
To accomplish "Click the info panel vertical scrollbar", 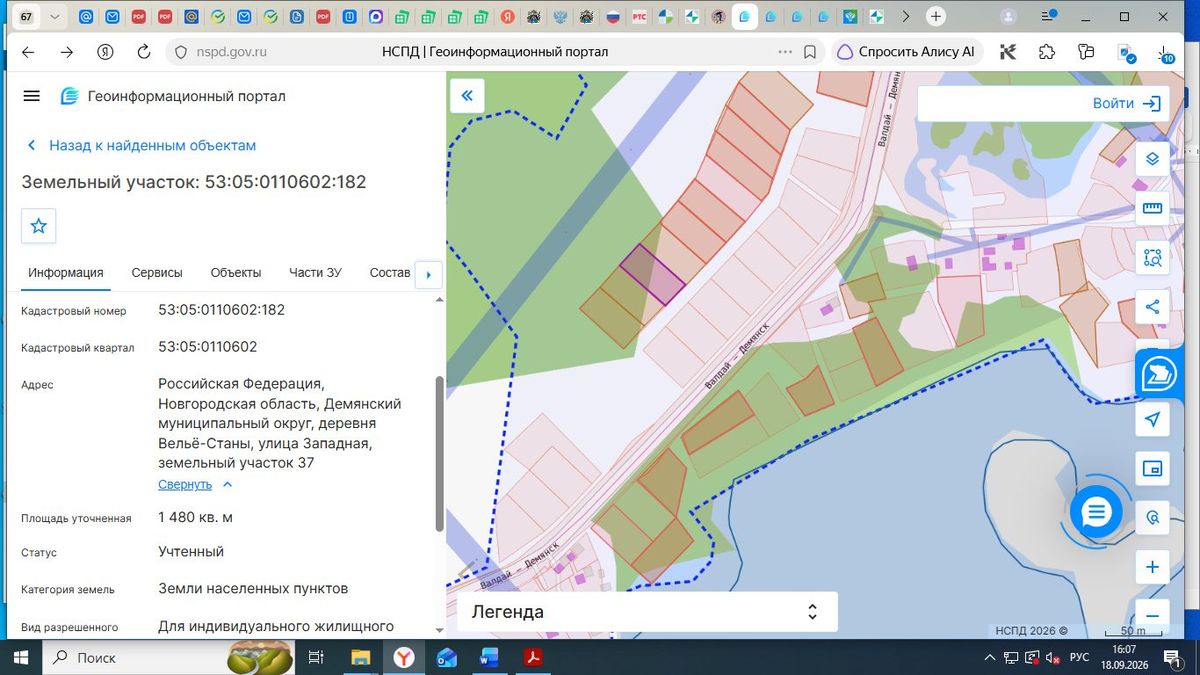I will point(439,453).
